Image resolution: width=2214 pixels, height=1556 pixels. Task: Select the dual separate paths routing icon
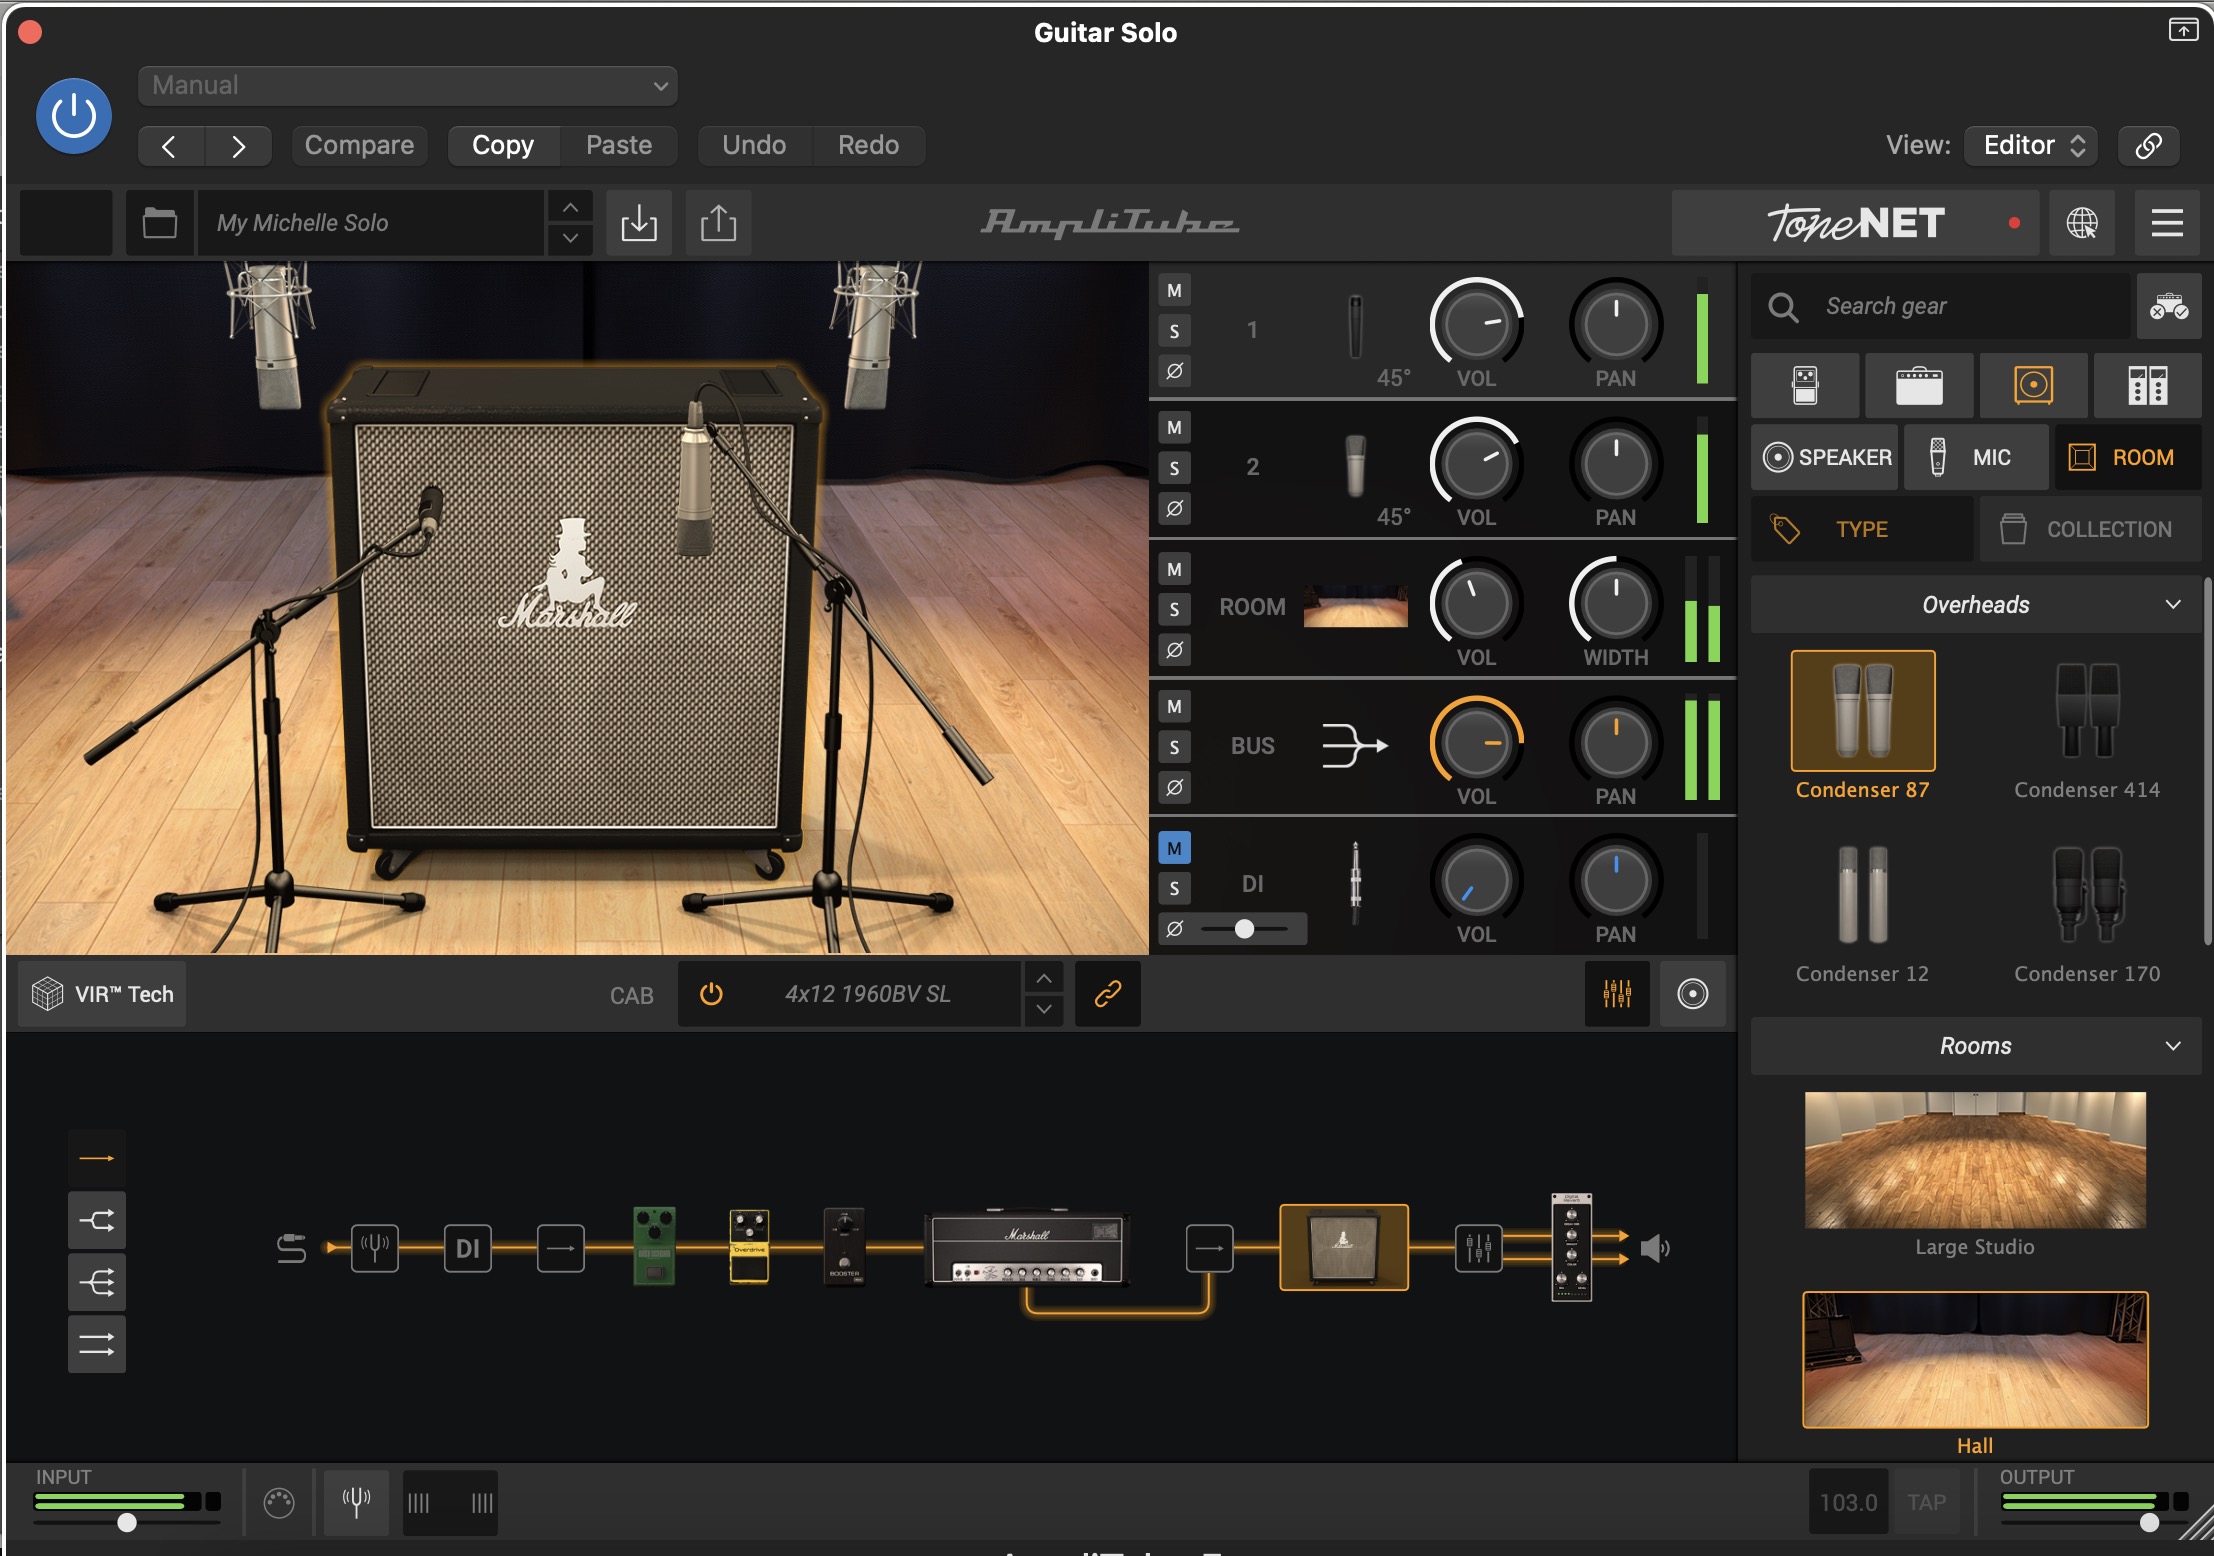[x=97, y=1344]
